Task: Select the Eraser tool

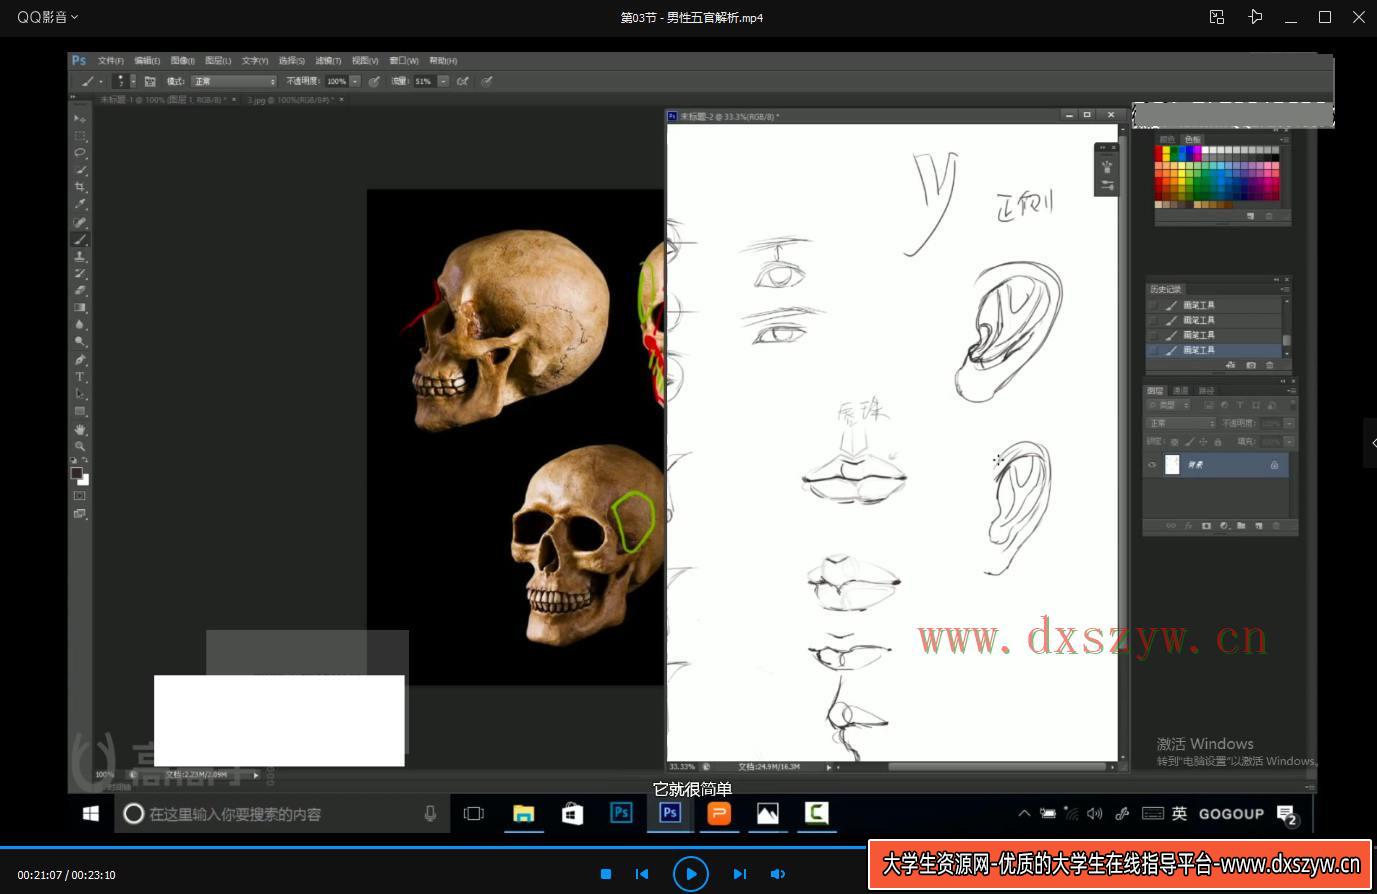Action: click(80, 290)
